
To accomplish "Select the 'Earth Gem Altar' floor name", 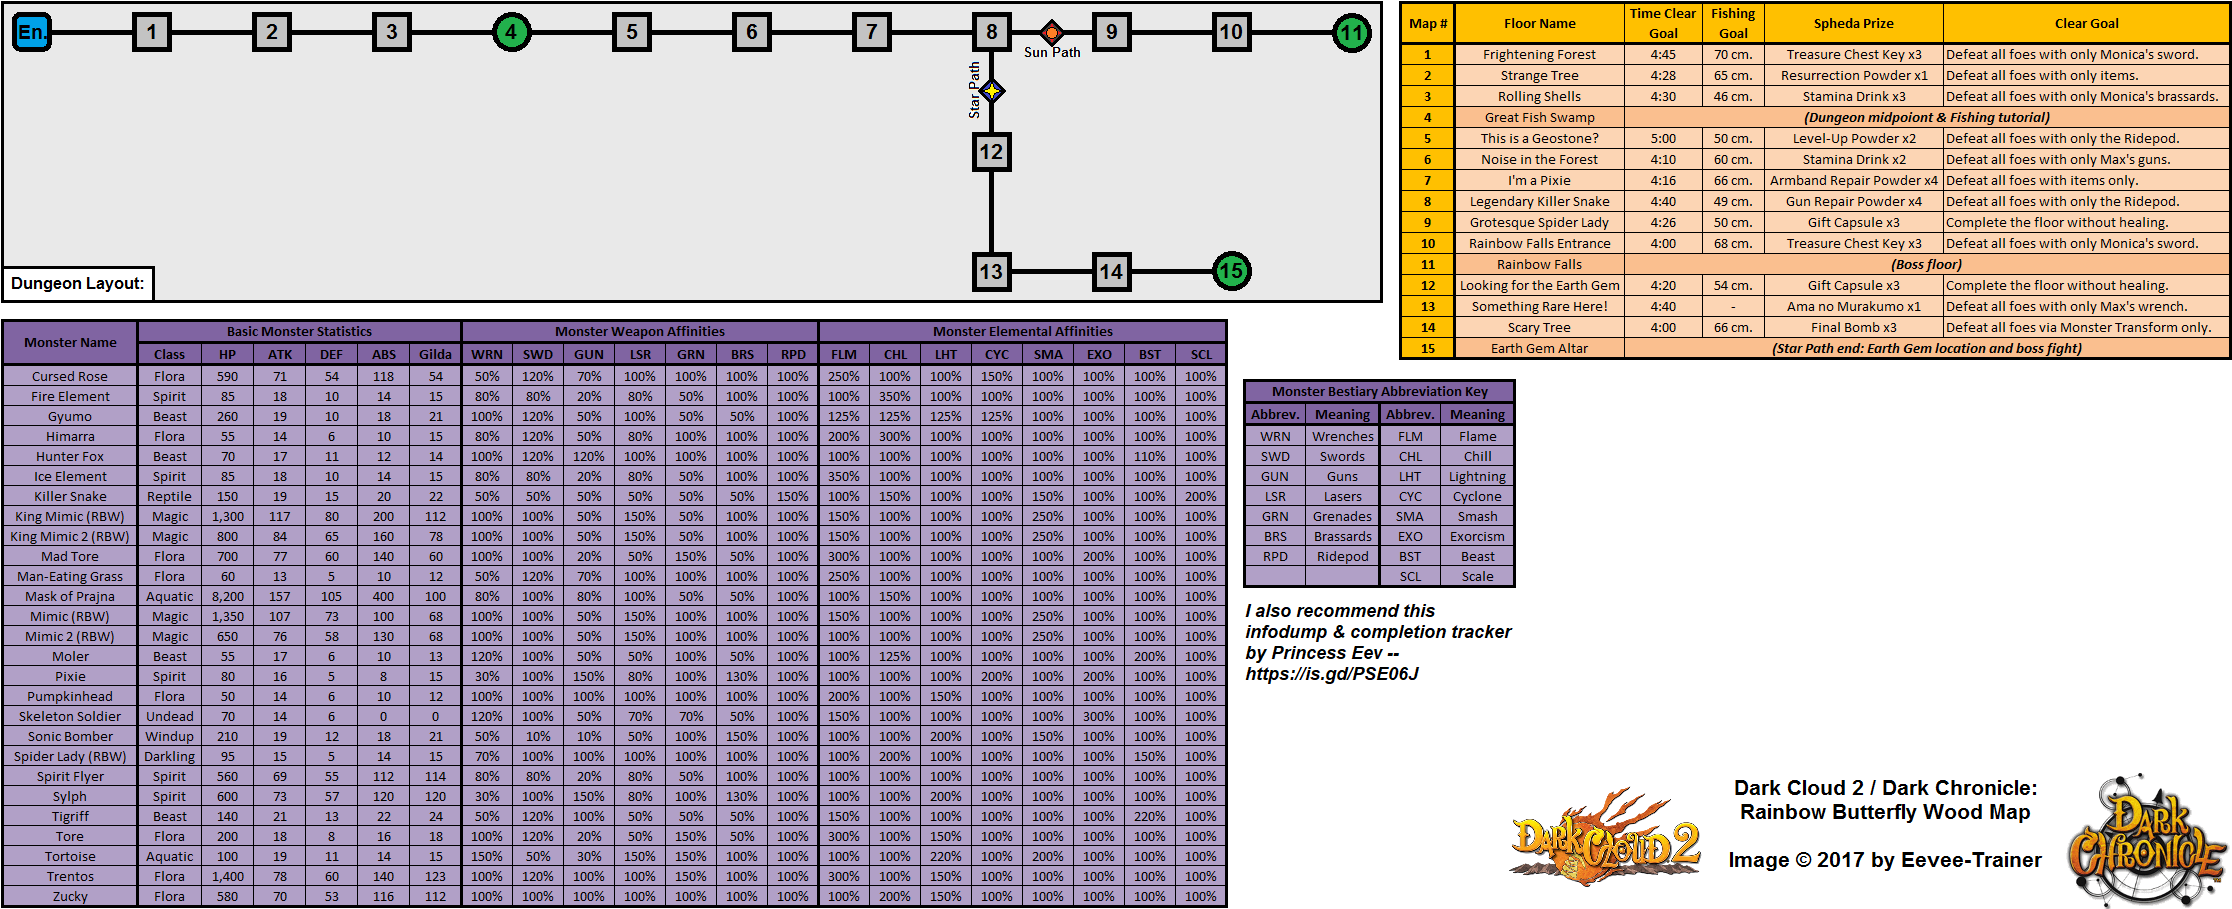I will [x=1540, y=349].
